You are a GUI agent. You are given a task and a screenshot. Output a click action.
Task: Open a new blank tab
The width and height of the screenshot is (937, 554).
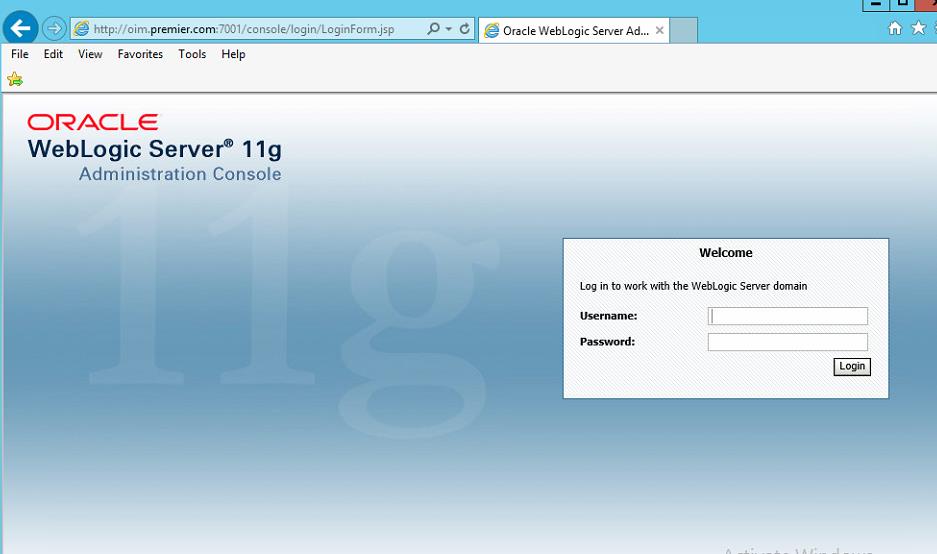684,30
